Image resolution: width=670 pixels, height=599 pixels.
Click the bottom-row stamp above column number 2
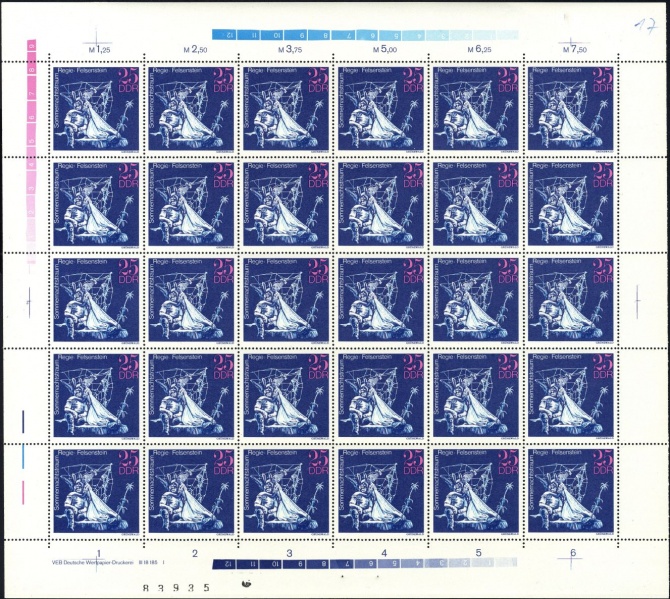(x=191, y=490)
